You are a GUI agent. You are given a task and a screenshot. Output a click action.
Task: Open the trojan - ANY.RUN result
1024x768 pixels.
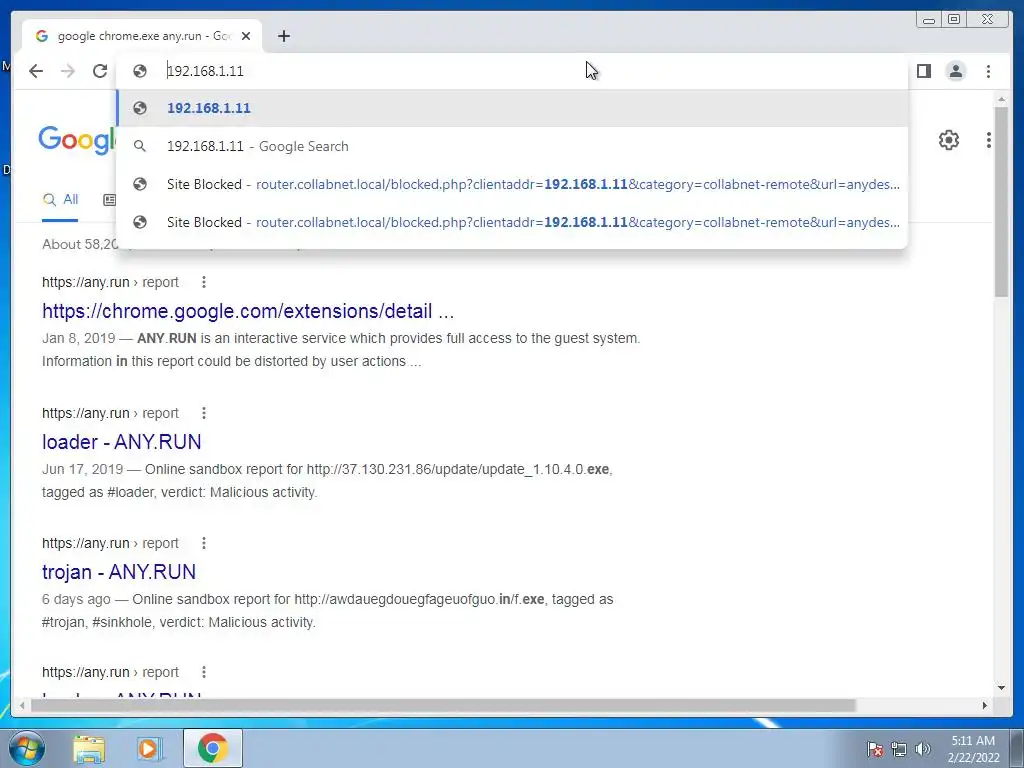[x=119, y=572]
